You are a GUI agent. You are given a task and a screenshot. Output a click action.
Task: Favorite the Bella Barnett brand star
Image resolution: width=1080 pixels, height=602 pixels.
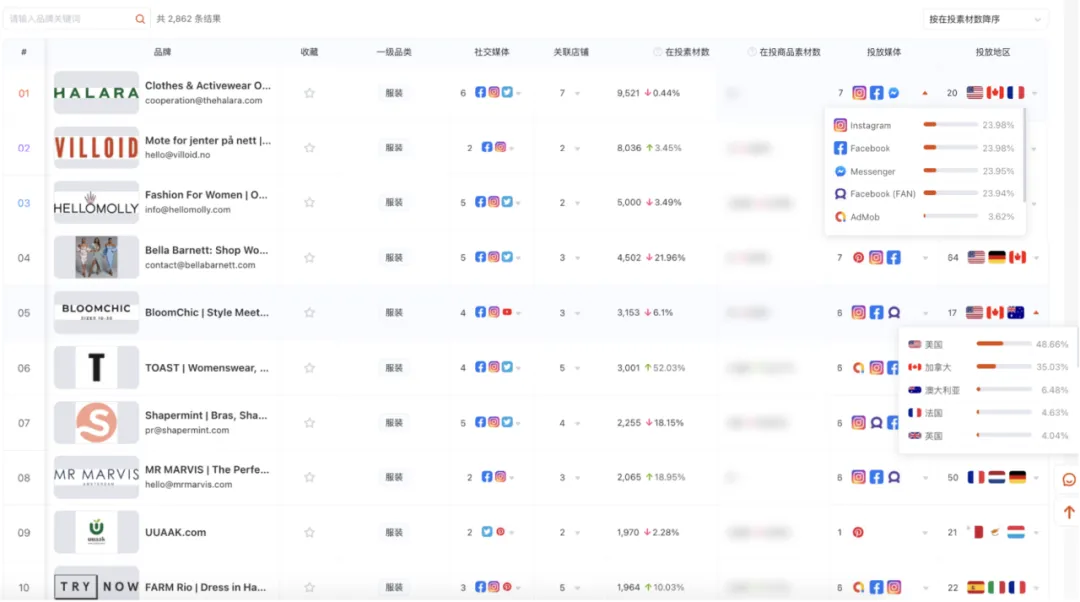[309, 258]
